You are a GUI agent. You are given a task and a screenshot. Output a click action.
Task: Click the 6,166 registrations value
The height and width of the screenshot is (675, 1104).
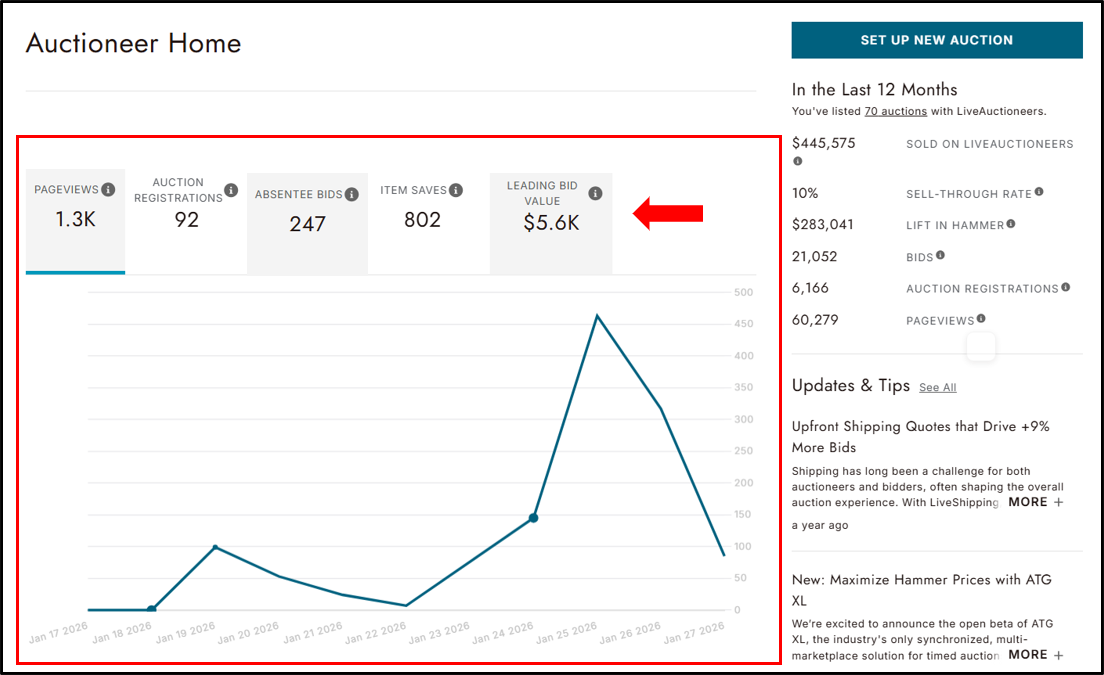coord(810,288)
